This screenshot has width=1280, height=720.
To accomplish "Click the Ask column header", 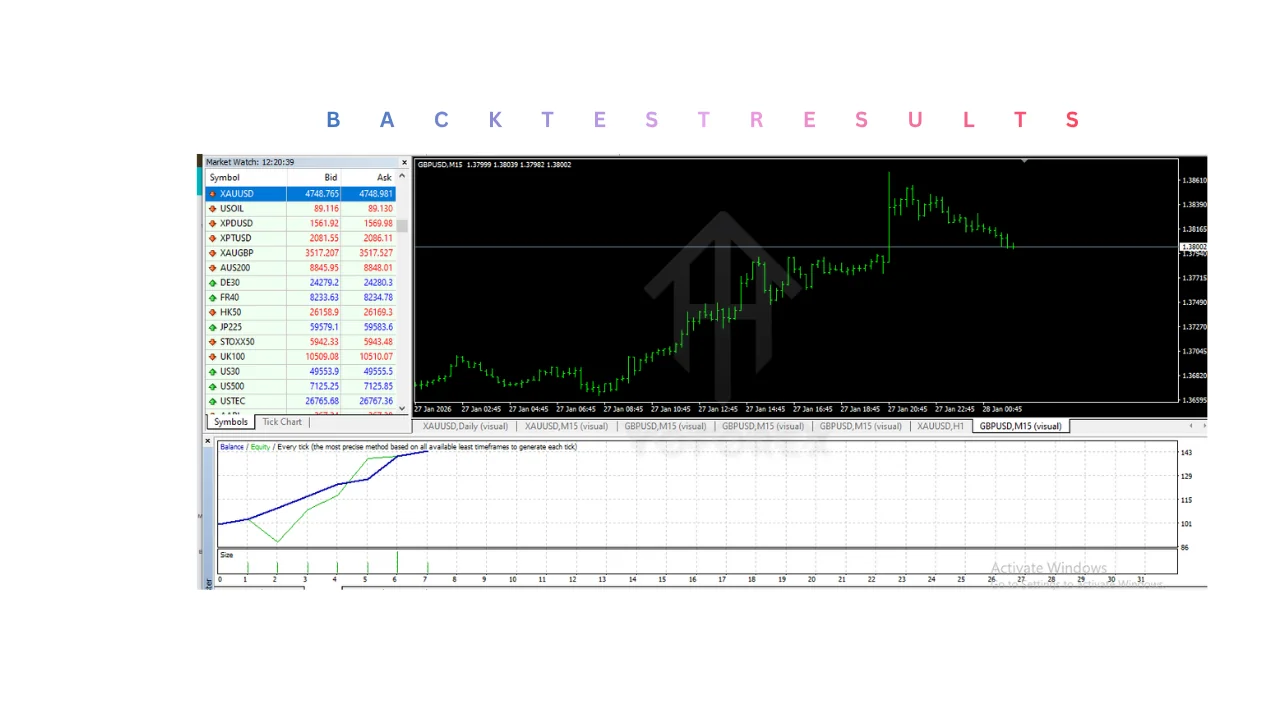I will coord(384,178).
